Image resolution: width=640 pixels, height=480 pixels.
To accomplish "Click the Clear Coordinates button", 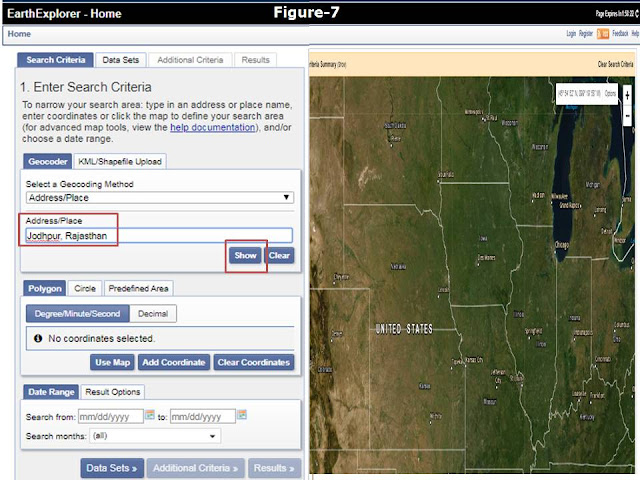I will click(253, 362).
